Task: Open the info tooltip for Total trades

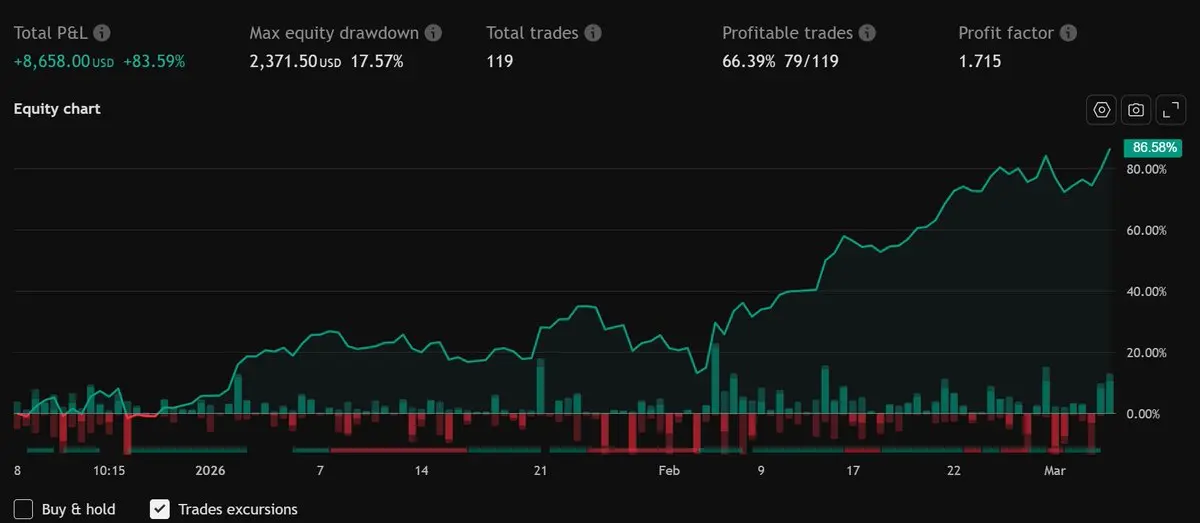Action: 593,33
